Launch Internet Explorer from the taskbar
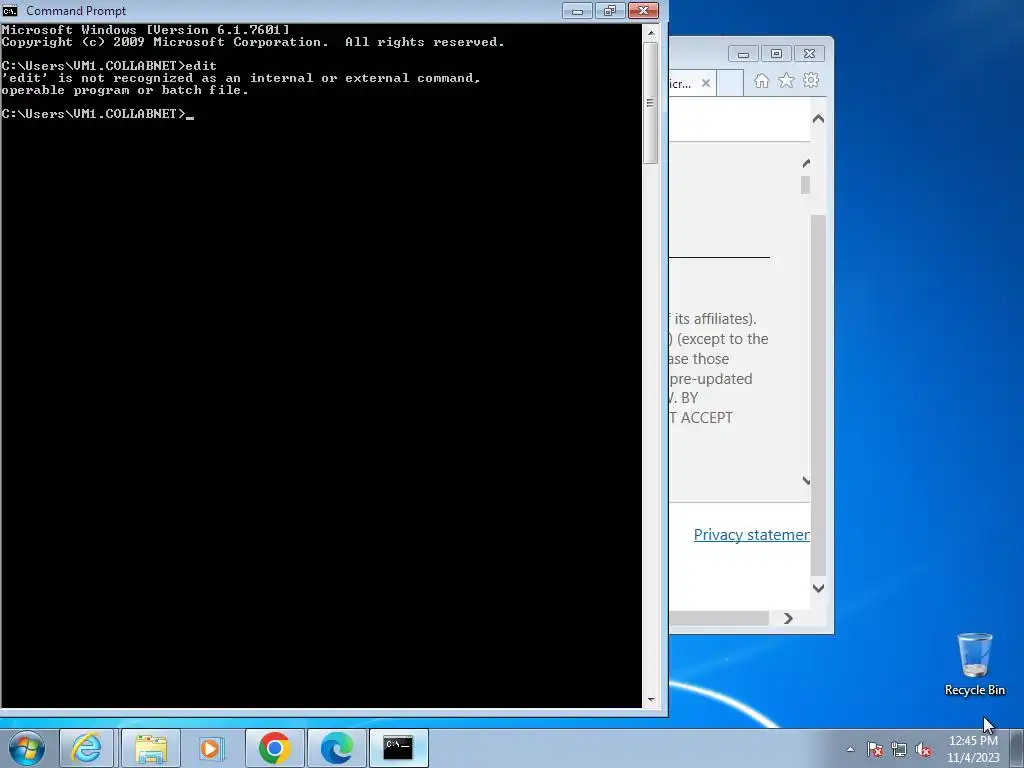The image size is (1024, 768). pos(88,748)
